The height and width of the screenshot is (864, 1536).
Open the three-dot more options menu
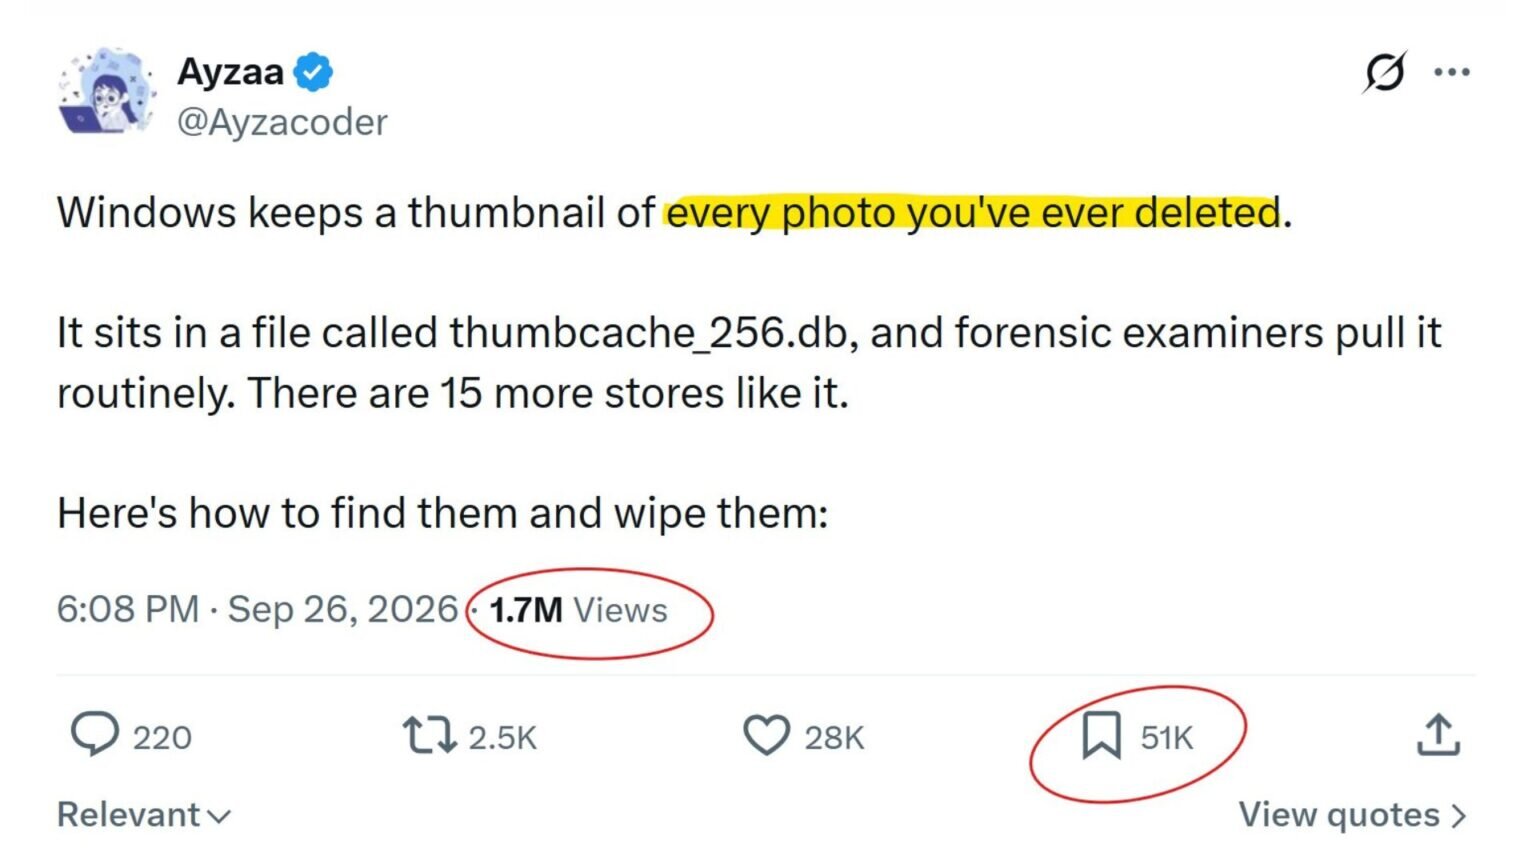[x=1451, y=72]
